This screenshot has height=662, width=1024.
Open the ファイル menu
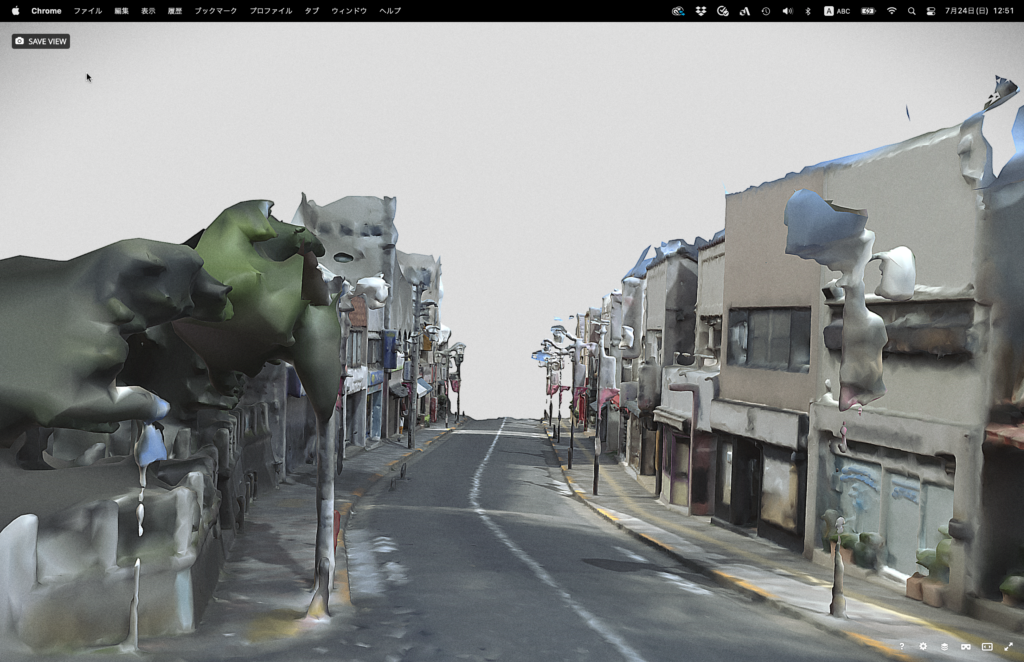click(88, 11)
